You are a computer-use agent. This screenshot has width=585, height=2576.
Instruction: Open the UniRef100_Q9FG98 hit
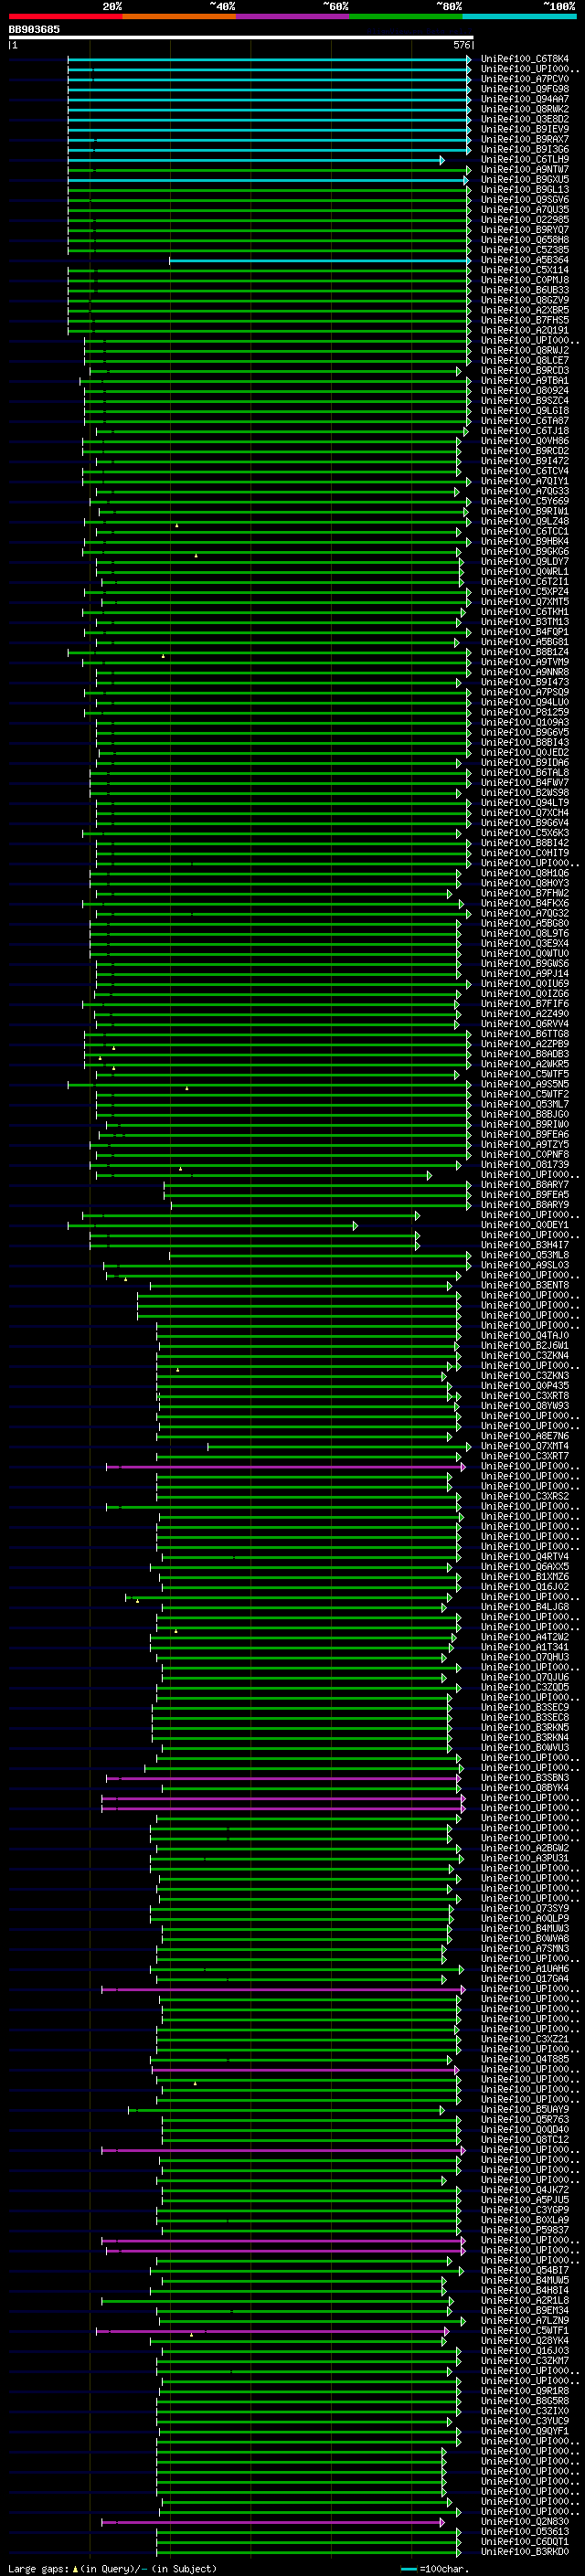(x=524, y=89)
